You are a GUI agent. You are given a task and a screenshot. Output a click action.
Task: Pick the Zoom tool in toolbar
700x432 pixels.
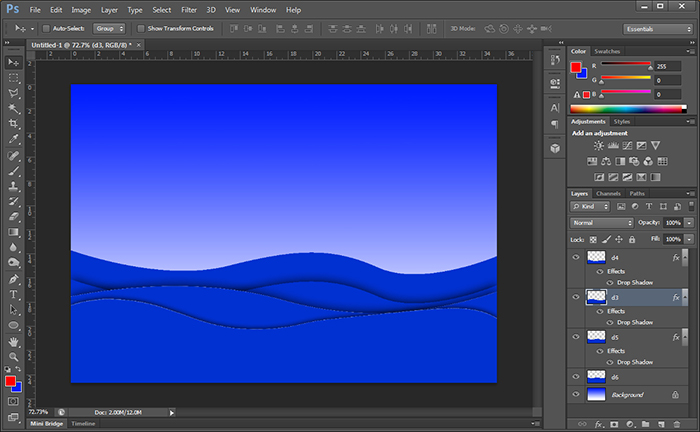point(14,356)
